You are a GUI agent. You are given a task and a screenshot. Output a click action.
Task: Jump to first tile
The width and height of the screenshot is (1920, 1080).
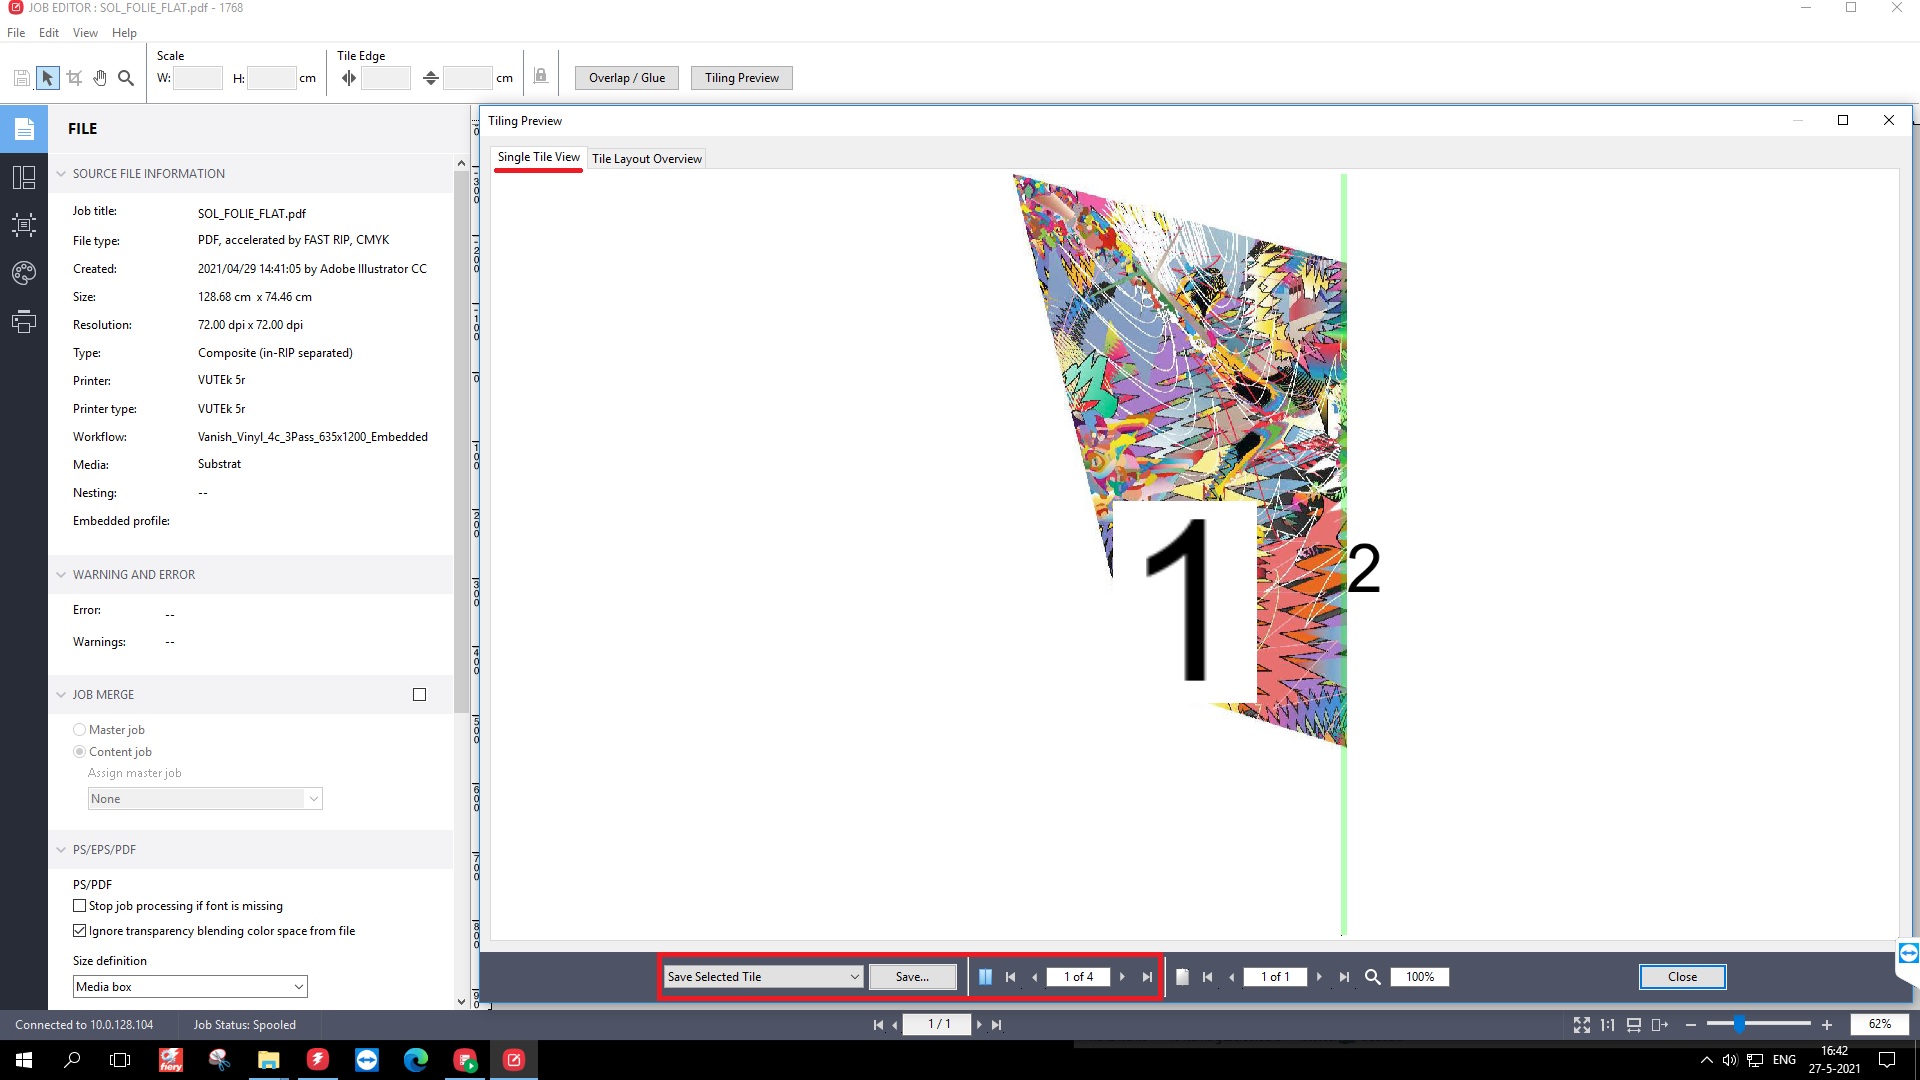pos(1010,977)
